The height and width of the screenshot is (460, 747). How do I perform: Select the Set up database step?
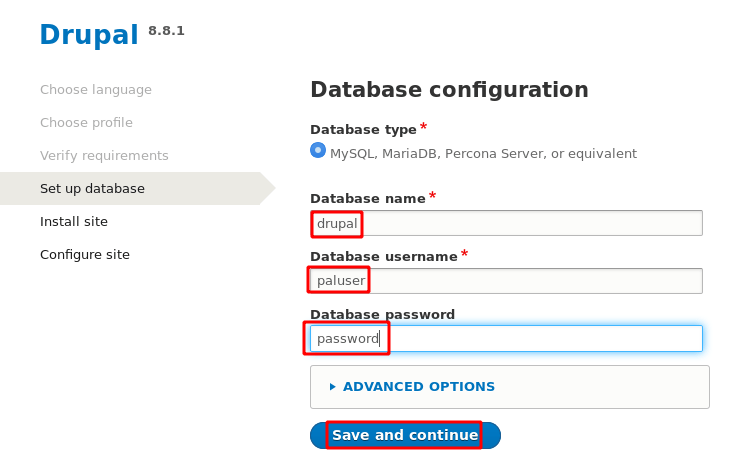pyautogui.click(x=92, y=189)
